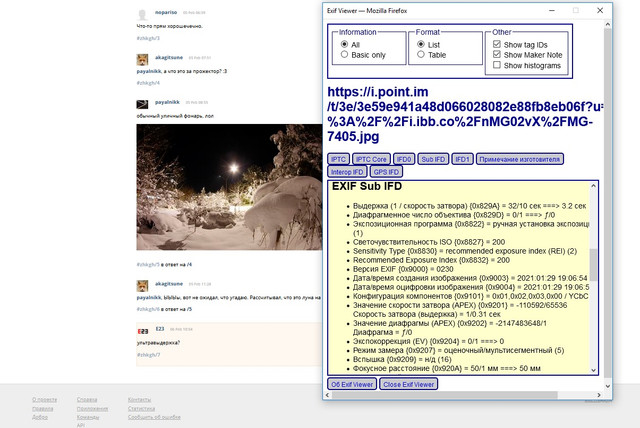640x428 pixels.
Task: Open comment anchor #zhkgh/4
Action: [148, 83]
